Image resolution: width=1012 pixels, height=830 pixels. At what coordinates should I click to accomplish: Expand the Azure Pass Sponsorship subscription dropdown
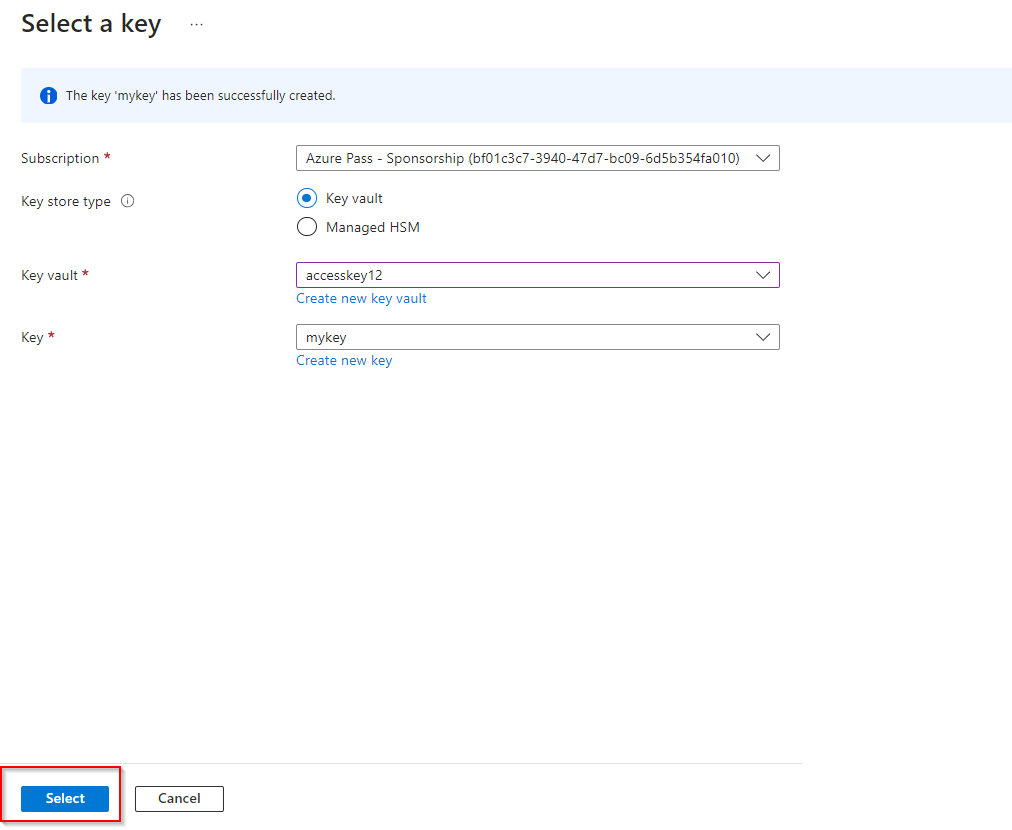click(522, 158)
